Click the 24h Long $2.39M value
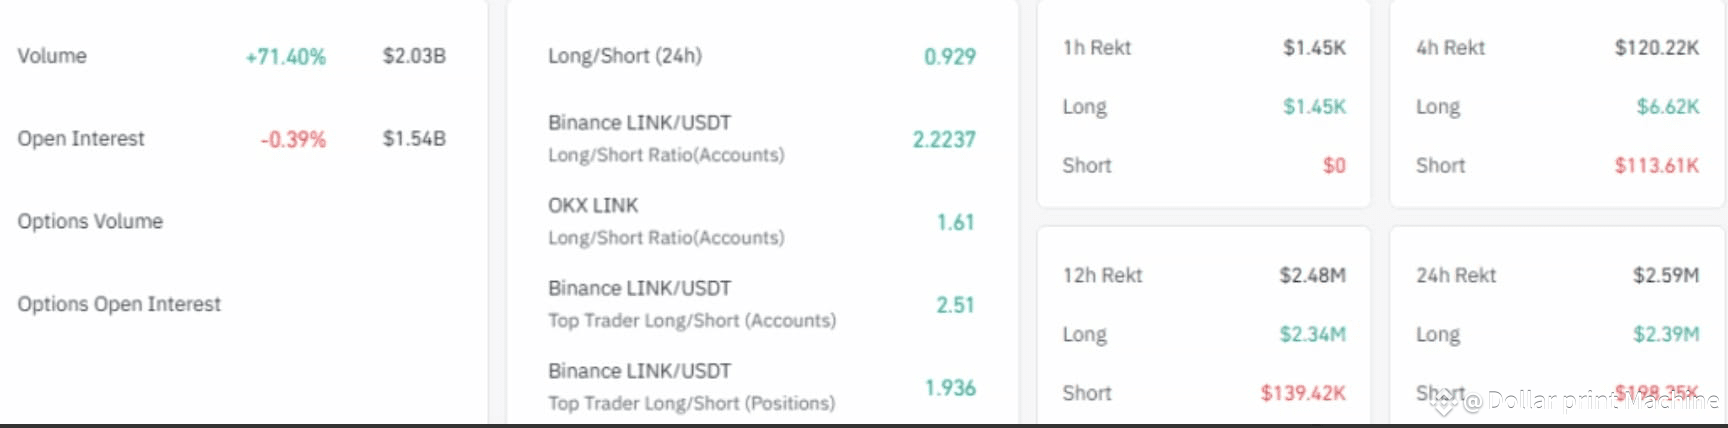The height and width of the screenshot is (428, 1728). [1666, 334]
